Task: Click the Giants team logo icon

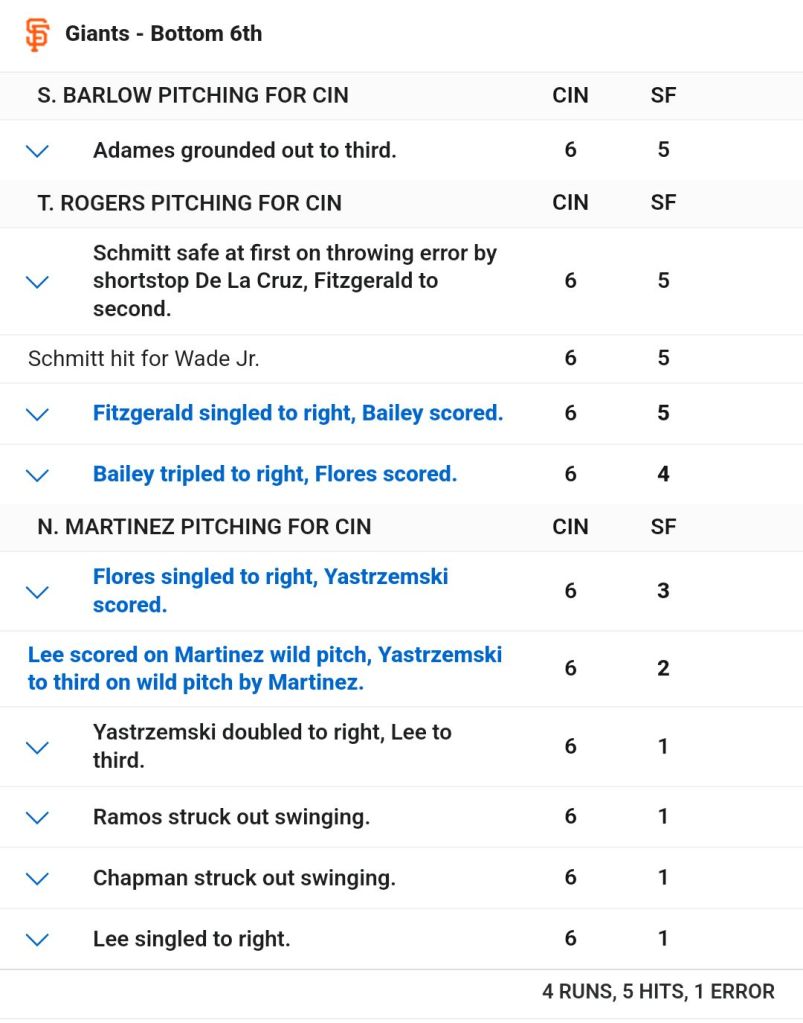Action: click(x=37, y=34)
